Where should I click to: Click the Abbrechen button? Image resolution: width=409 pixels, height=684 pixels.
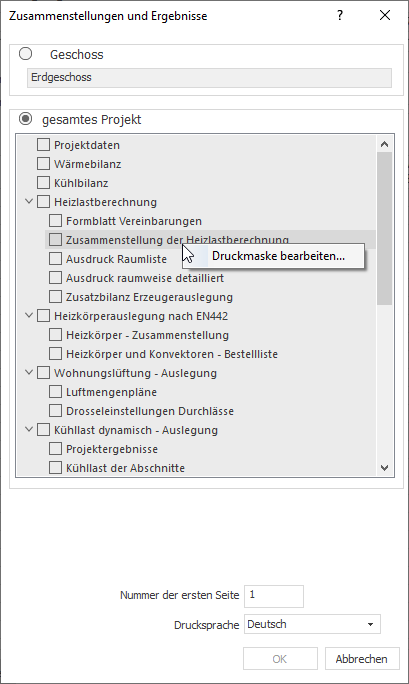click(362, 659)
